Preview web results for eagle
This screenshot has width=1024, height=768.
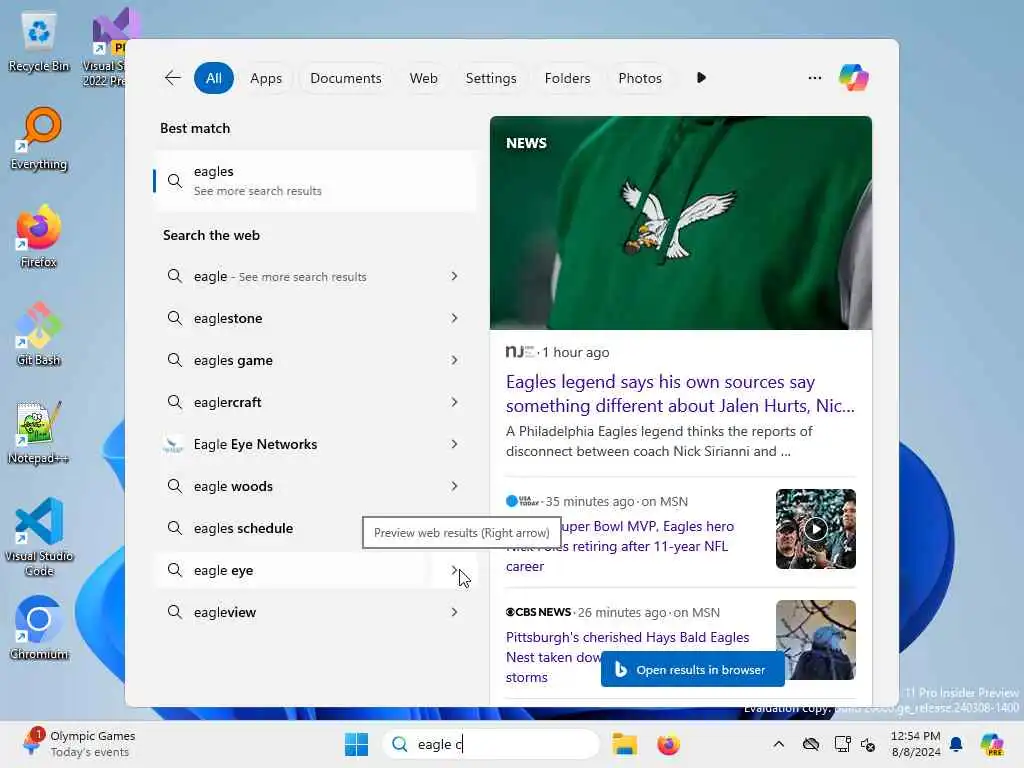tap(454, 276)
